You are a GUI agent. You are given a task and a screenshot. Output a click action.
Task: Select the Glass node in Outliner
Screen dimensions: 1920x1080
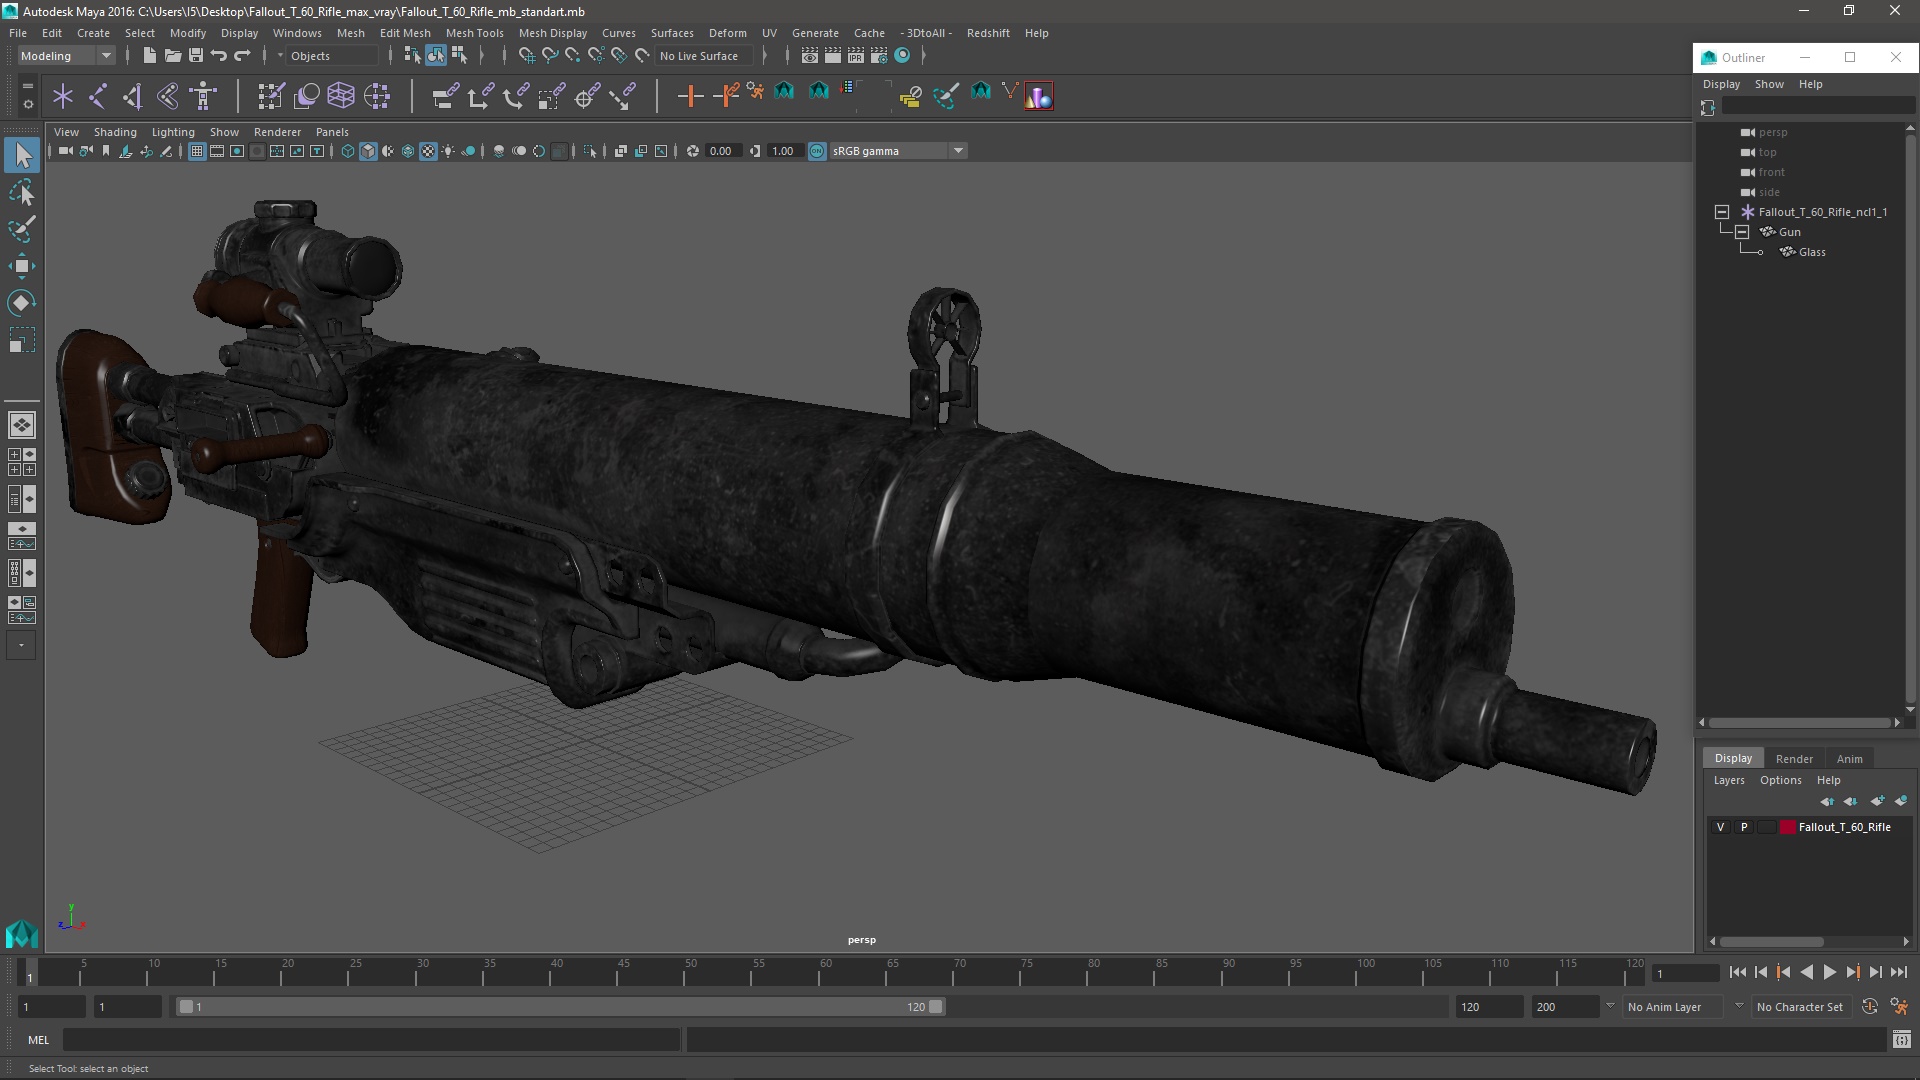[x=1812, y=252]
